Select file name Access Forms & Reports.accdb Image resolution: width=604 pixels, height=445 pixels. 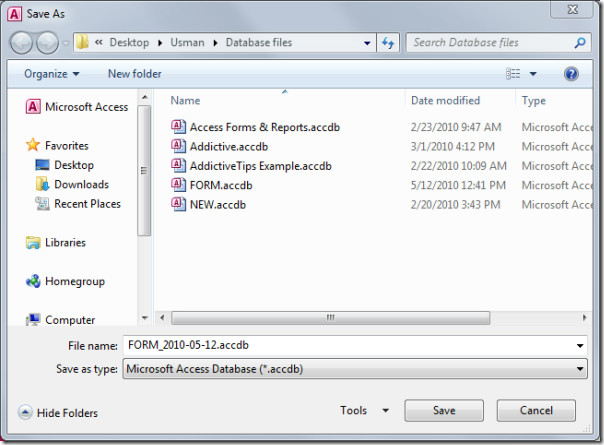tap(265, 127)
